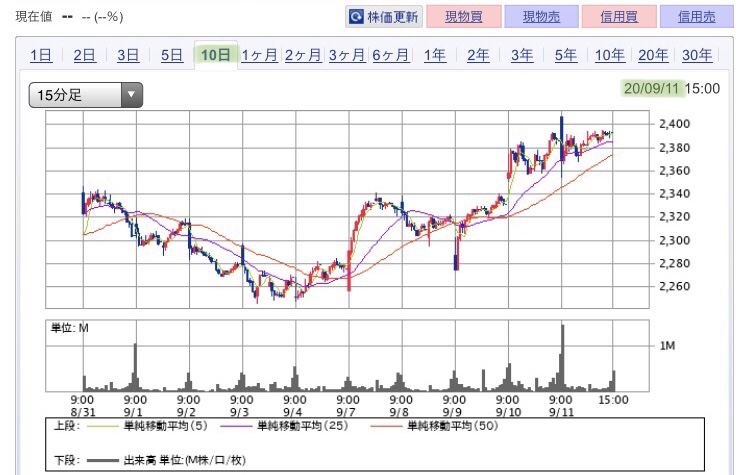Switch chart to 3ヶ月 range
Screen dimensions: 741x475
point(347,55)
